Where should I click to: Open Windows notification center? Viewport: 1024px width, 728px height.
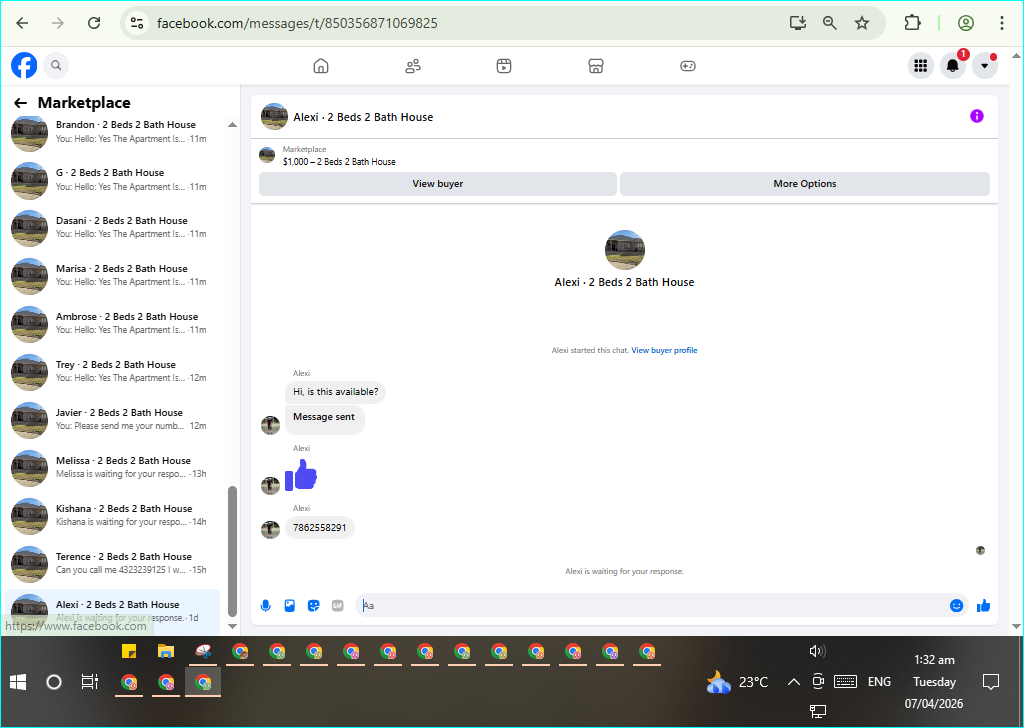pyautogui.click(x=991, y=682)
